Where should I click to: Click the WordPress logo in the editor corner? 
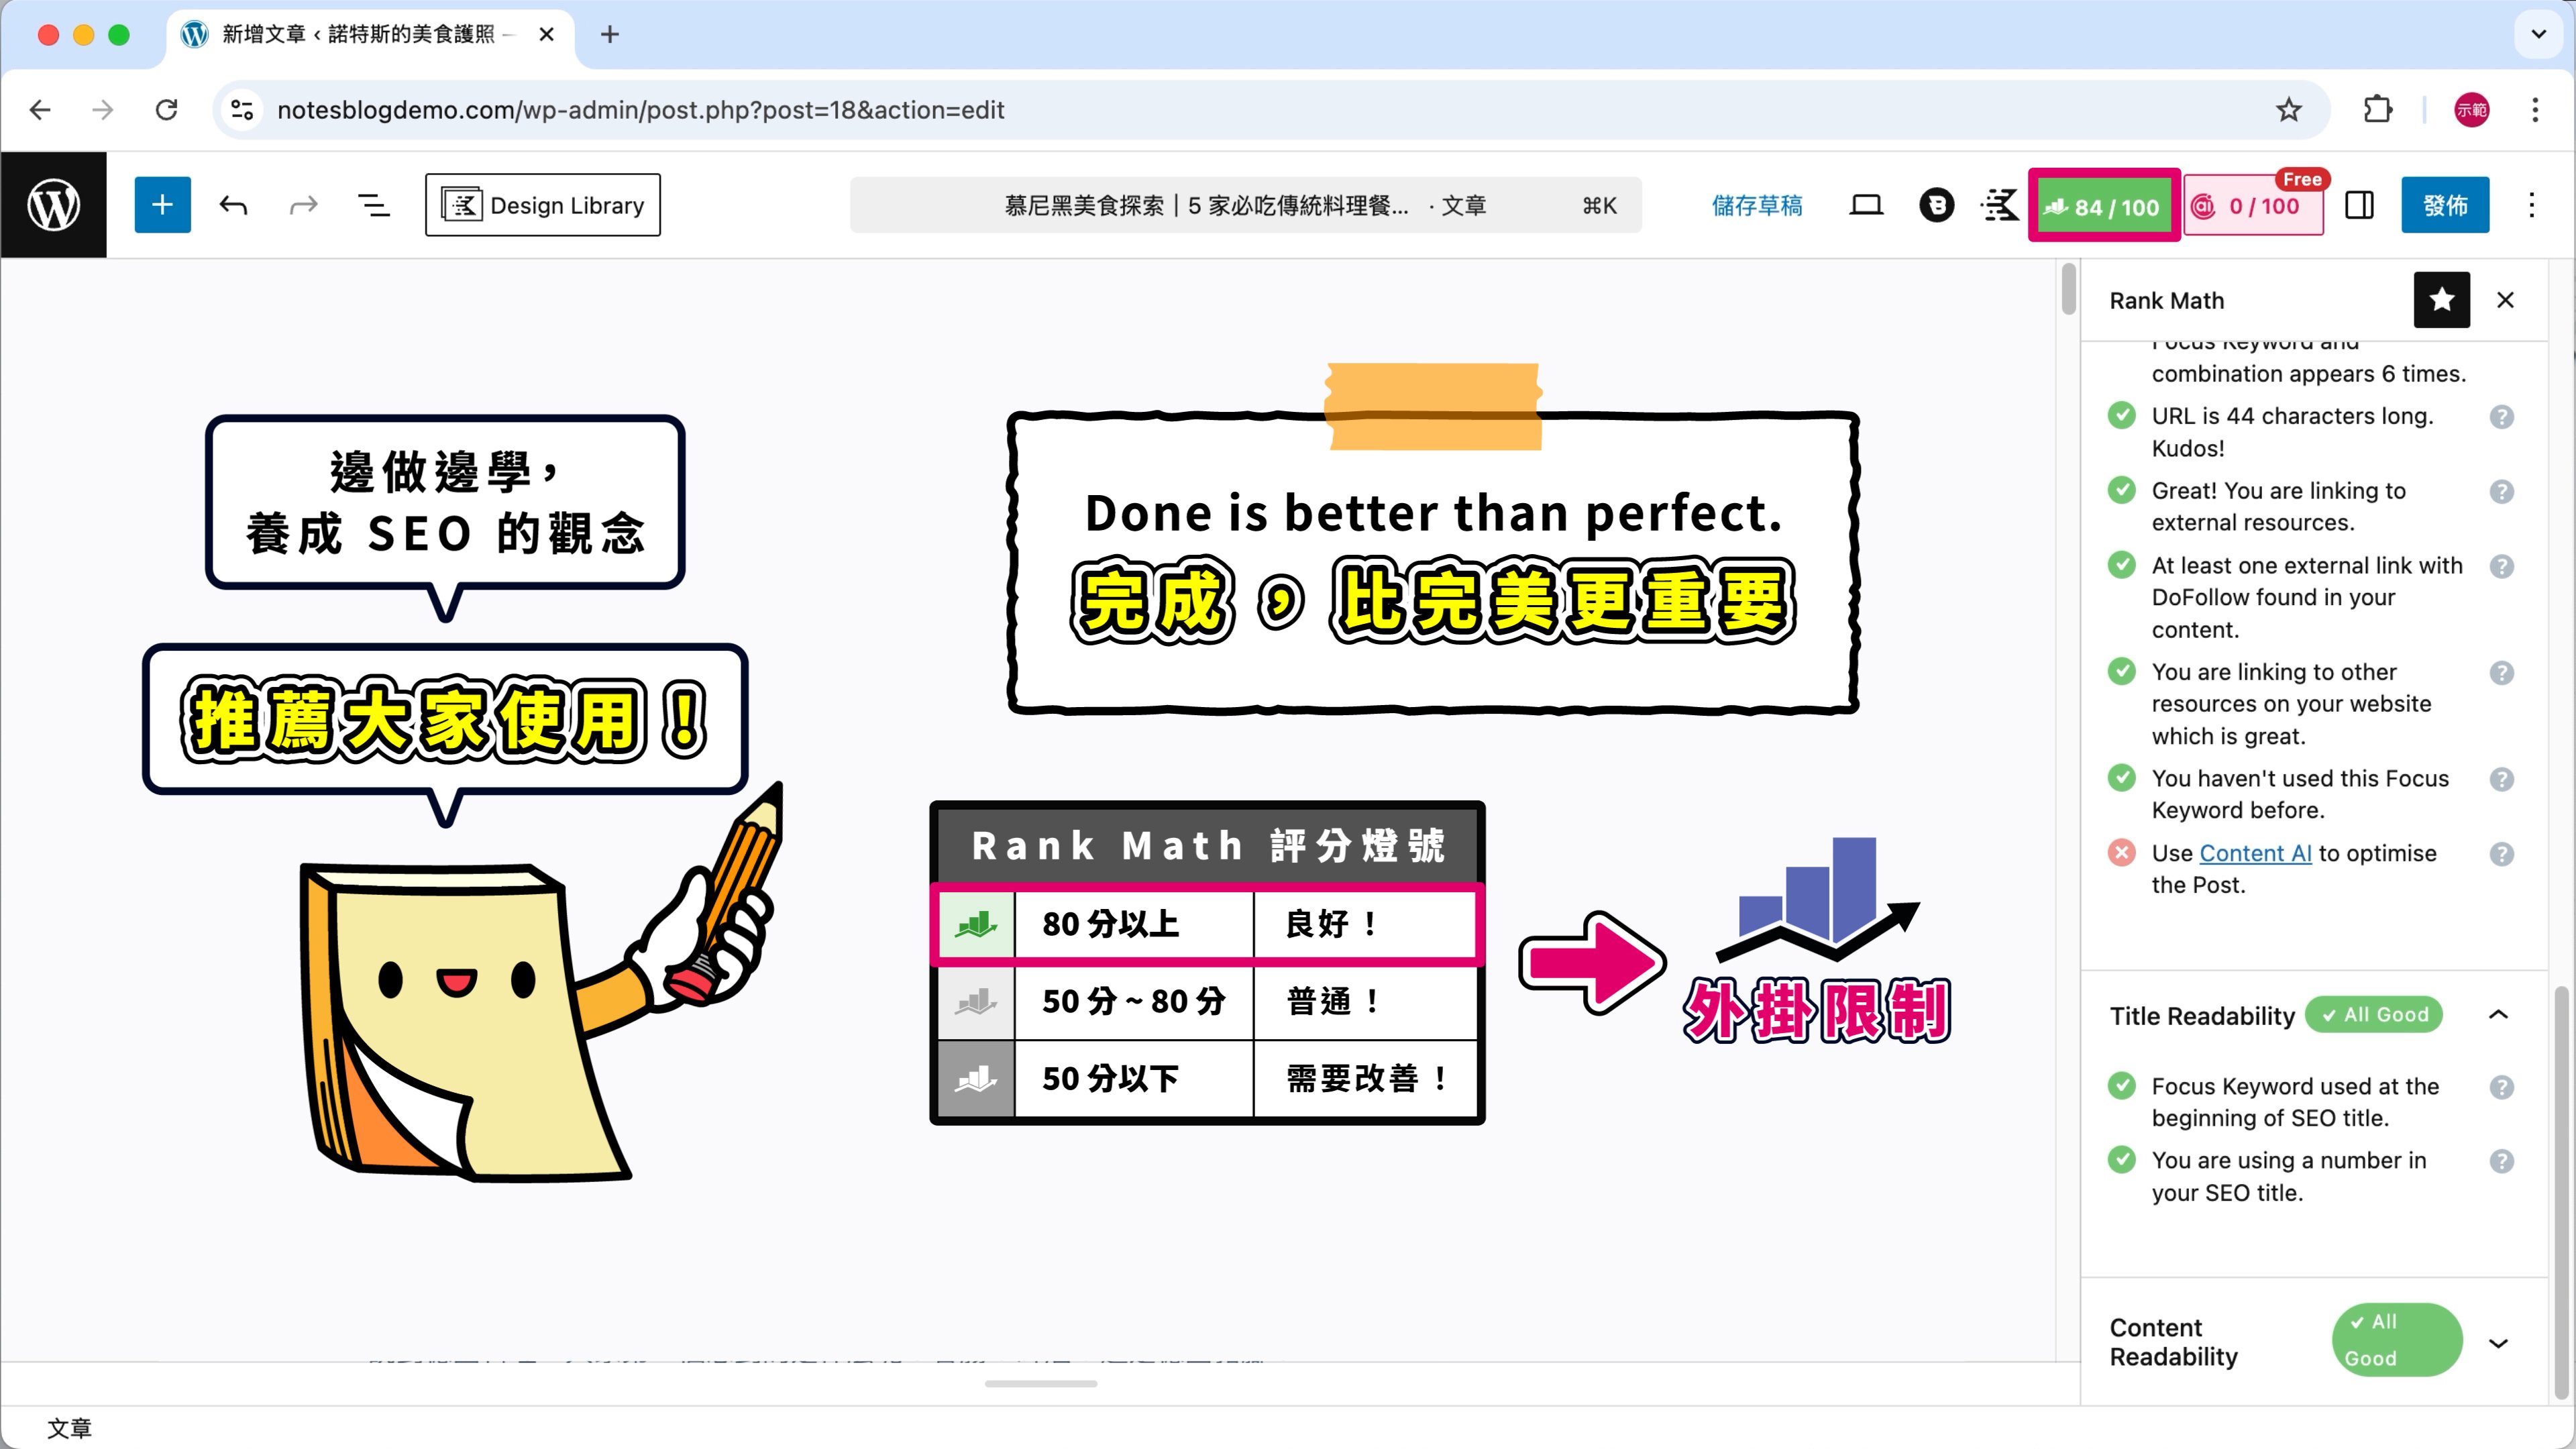click(x=53, y=205)
